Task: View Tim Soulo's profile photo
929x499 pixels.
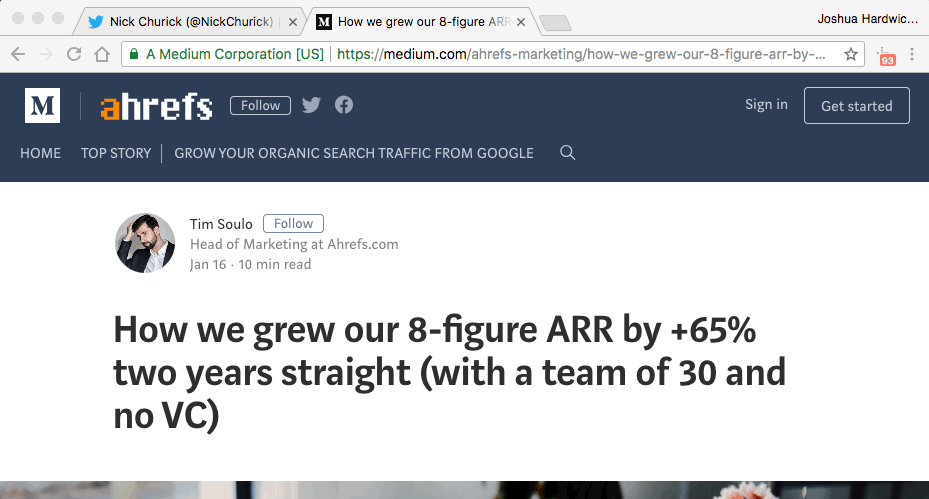Action: pos(145,243)
